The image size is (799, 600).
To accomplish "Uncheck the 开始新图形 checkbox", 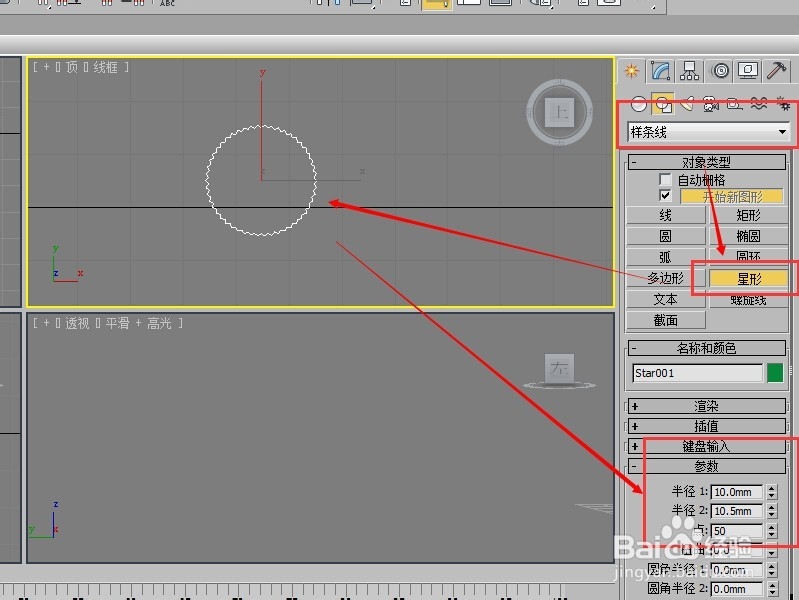I will [665, 196].
